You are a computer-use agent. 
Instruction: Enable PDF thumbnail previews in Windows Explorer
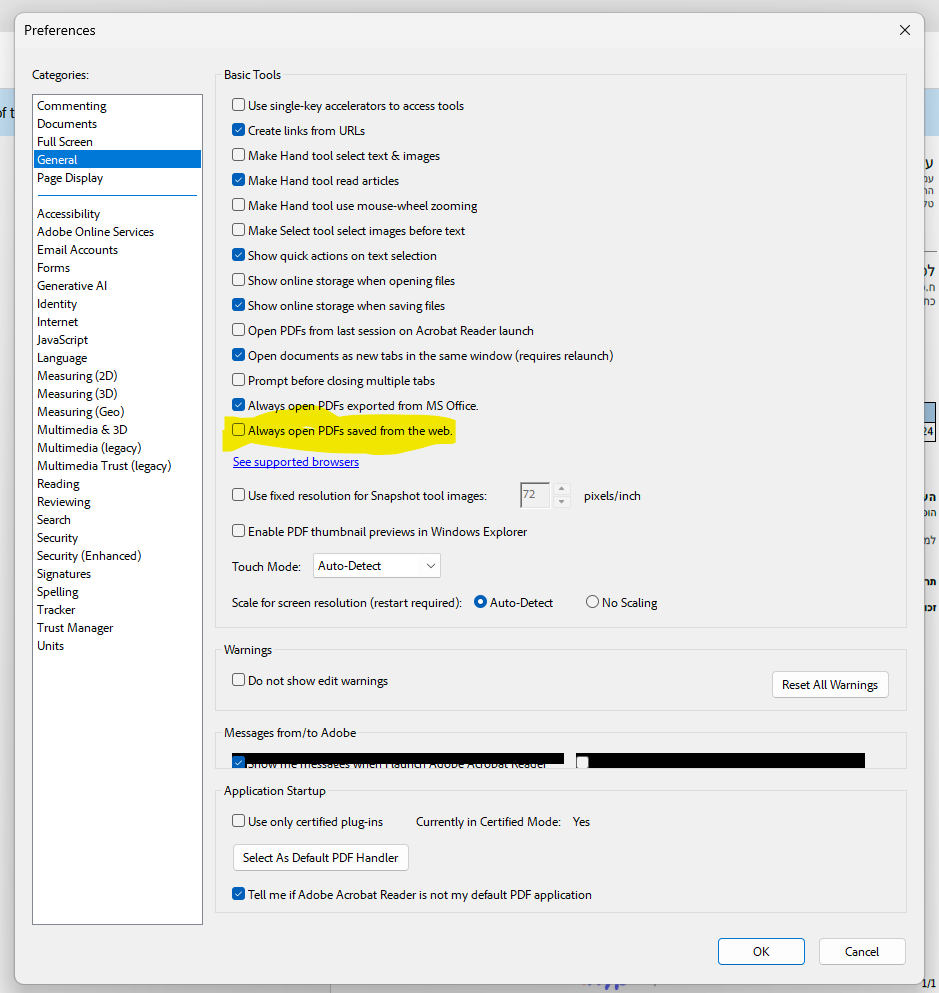(238, 531)
